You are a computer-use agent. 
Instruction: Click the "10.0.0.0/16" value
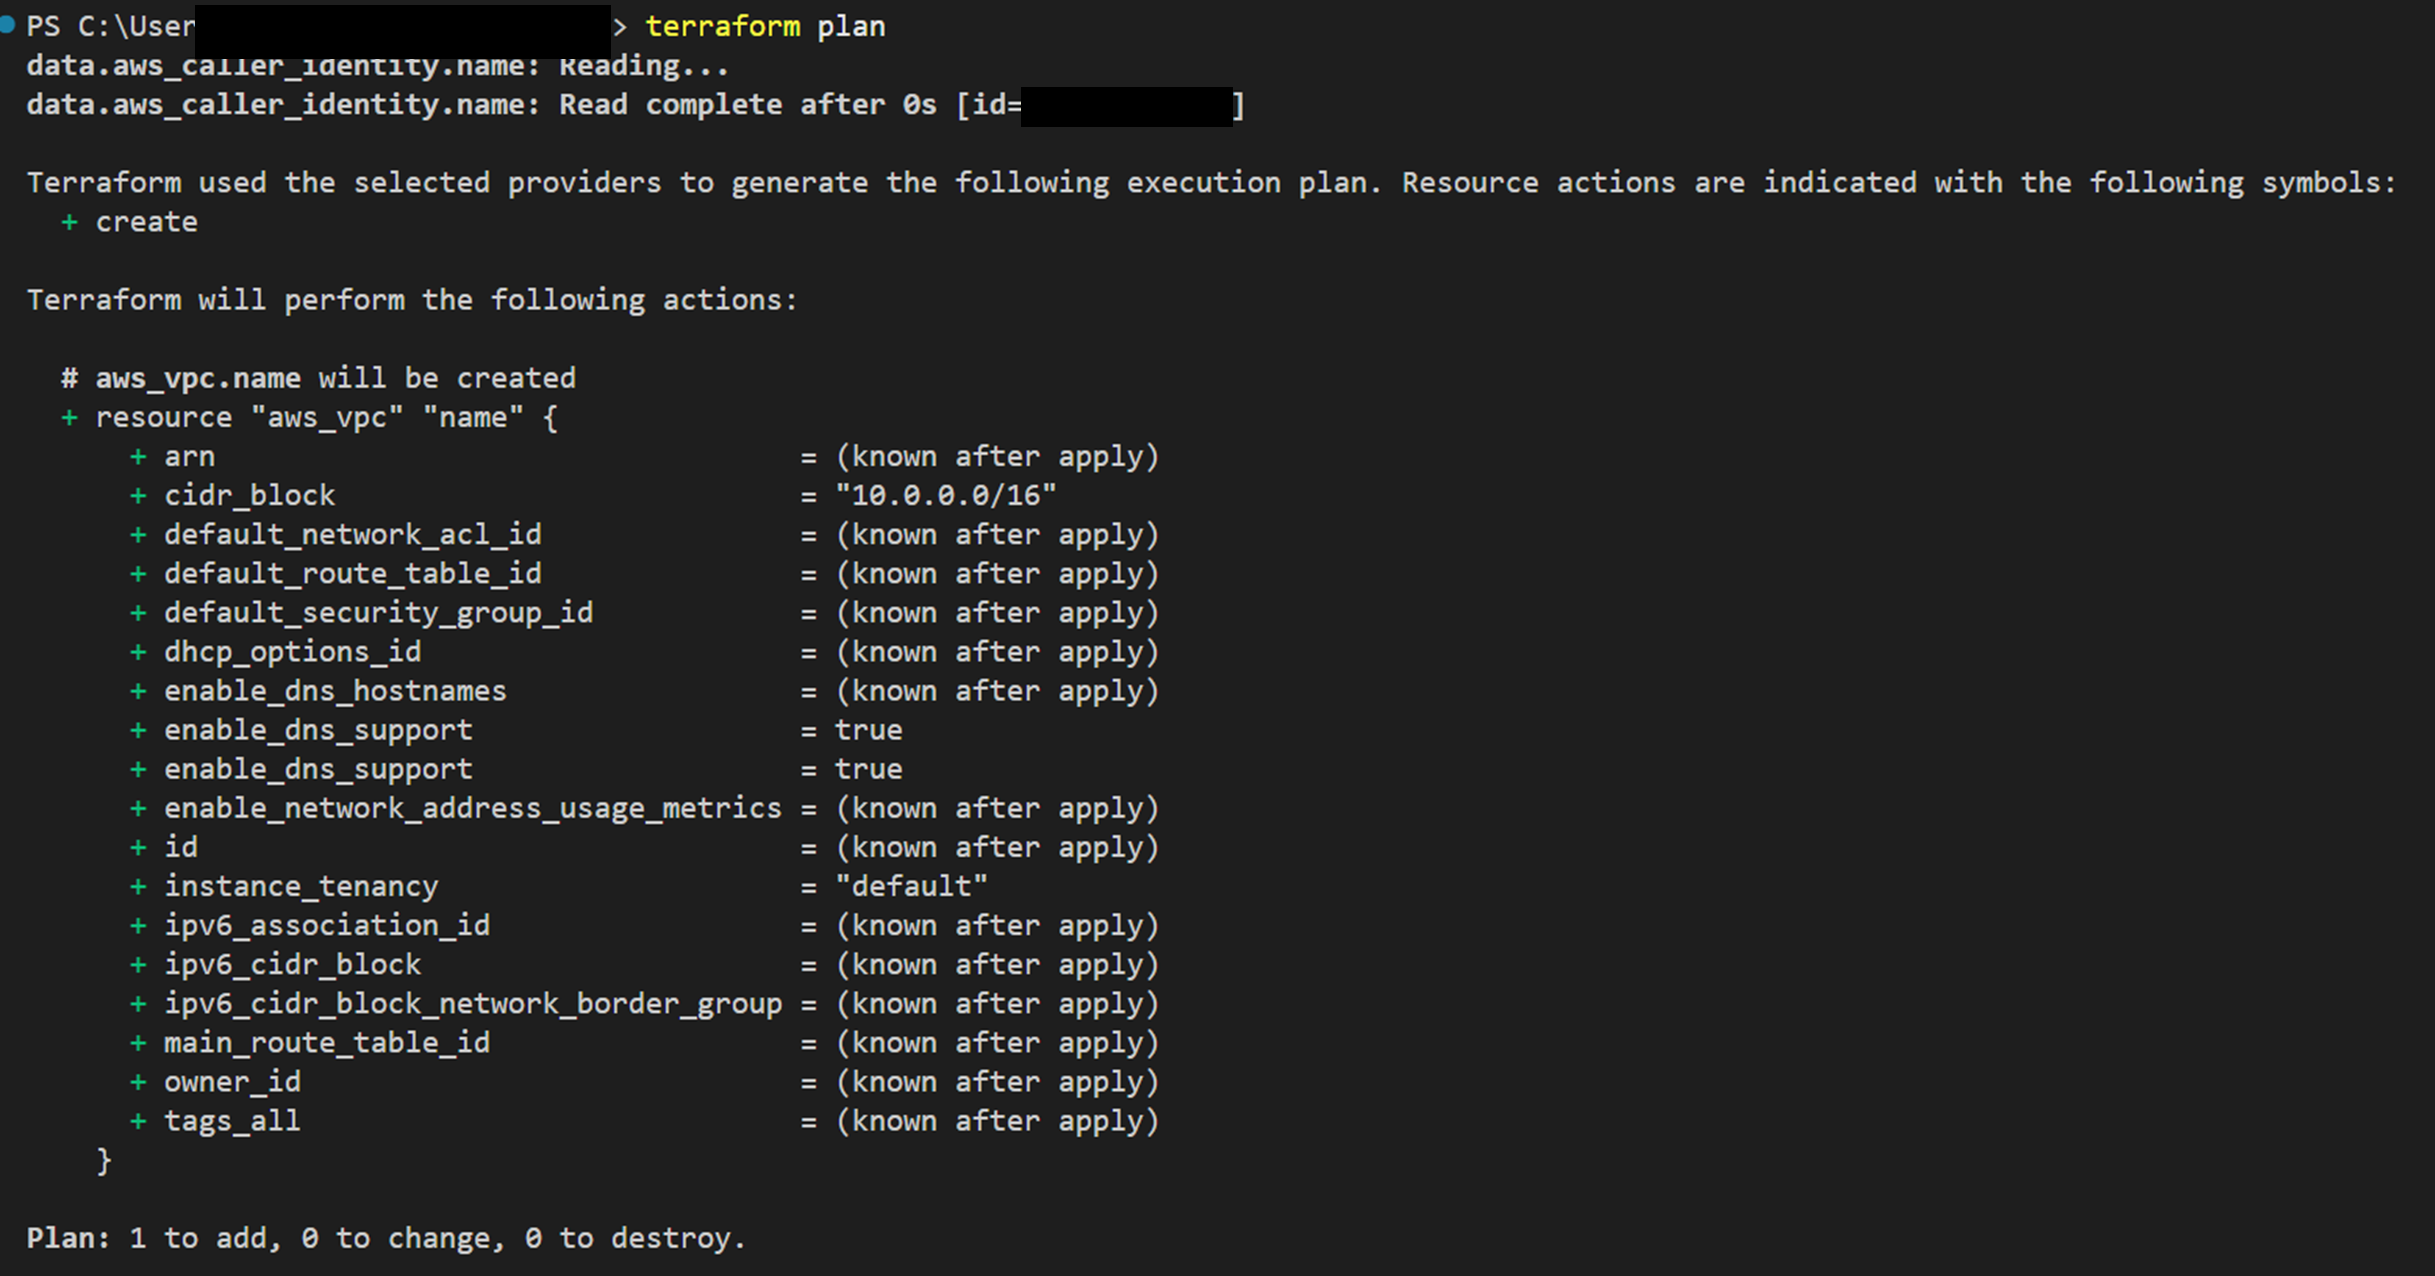click(946, 495)
